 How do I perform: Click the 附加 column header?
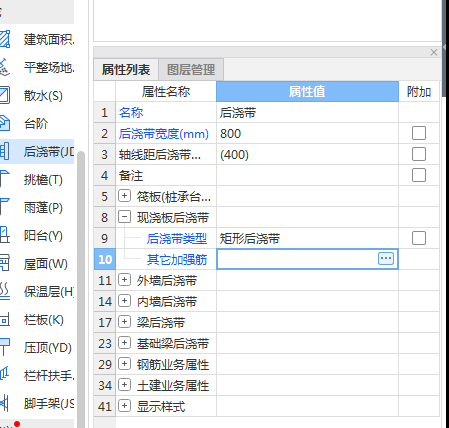(419, 91)
